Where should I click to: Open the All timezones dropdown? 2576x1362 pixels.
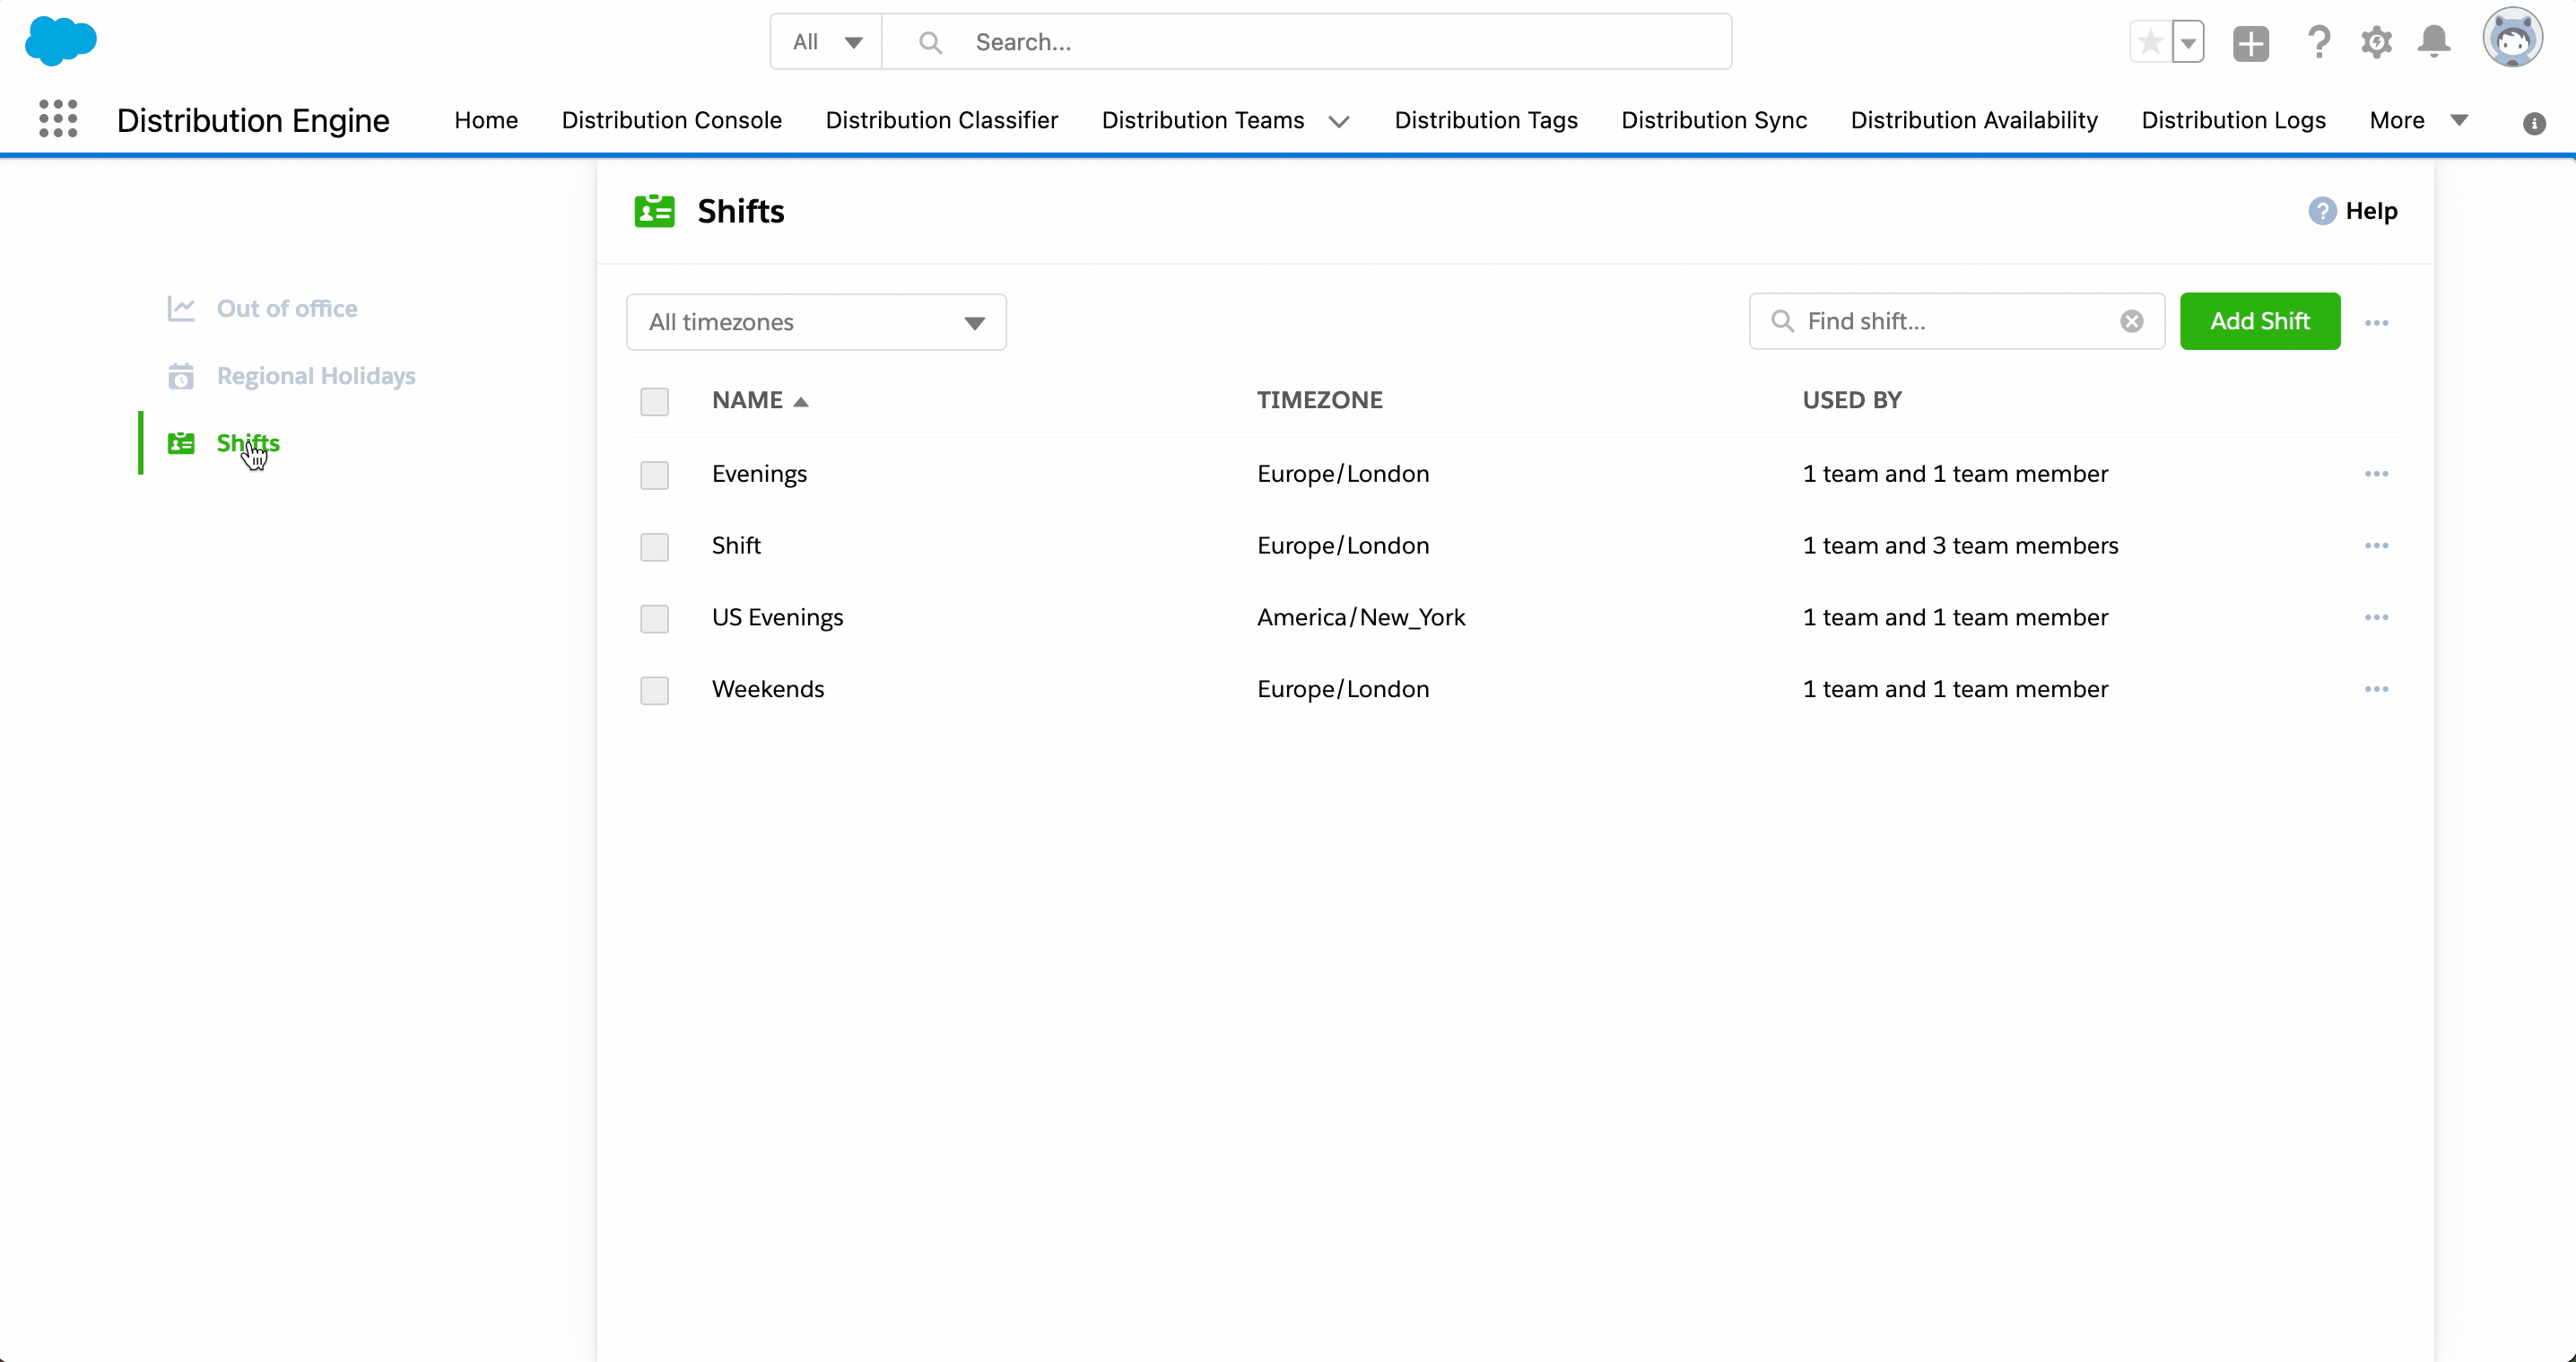point(816,322)
